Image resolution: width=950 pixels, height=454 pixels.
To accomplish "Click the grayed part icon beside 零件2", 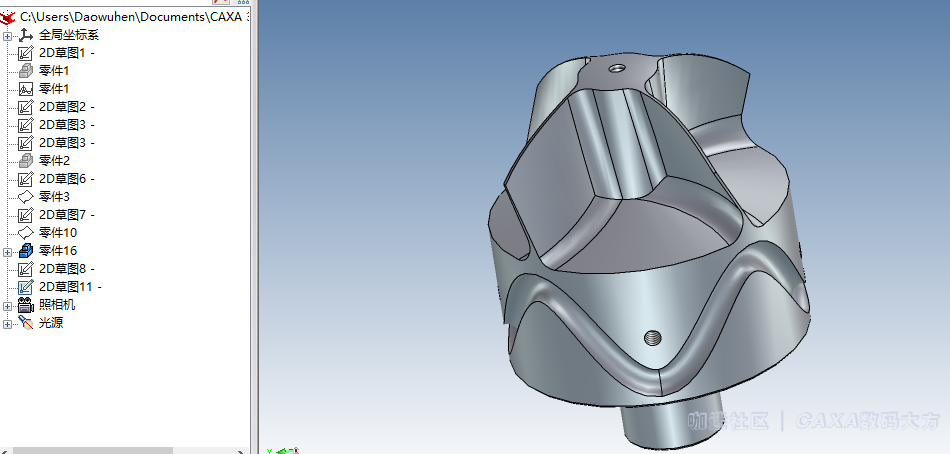I will [26, 161].
